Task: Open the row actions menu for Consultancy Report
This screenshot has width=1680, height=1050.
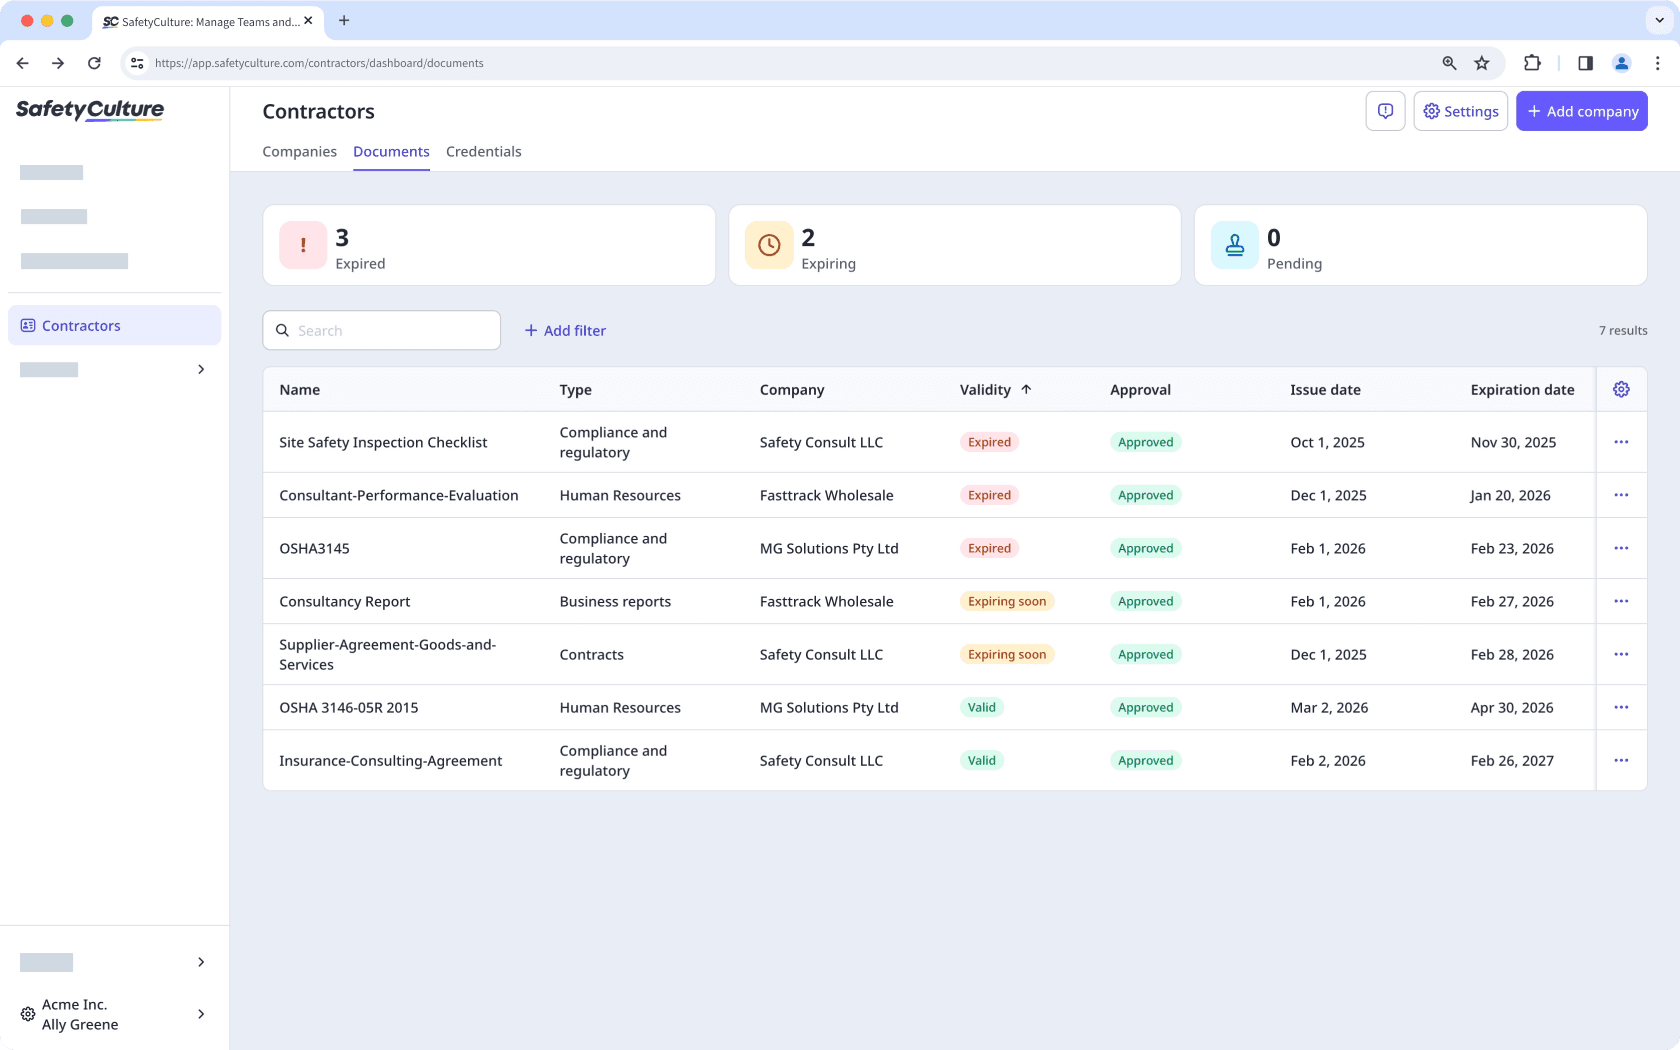Action: click(1621, 601)
